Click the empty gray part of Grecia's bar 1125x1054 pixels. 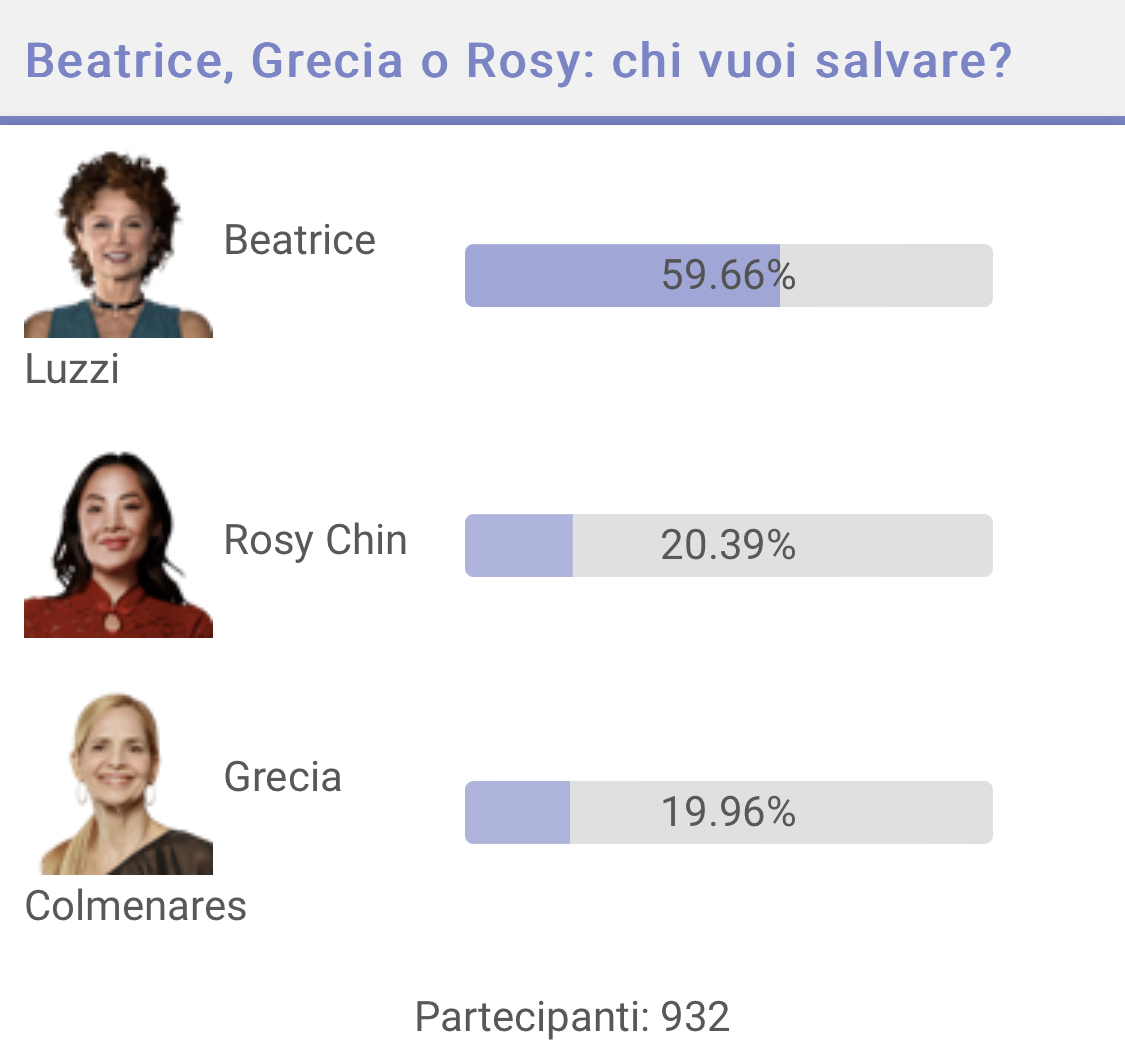point(781,812)
